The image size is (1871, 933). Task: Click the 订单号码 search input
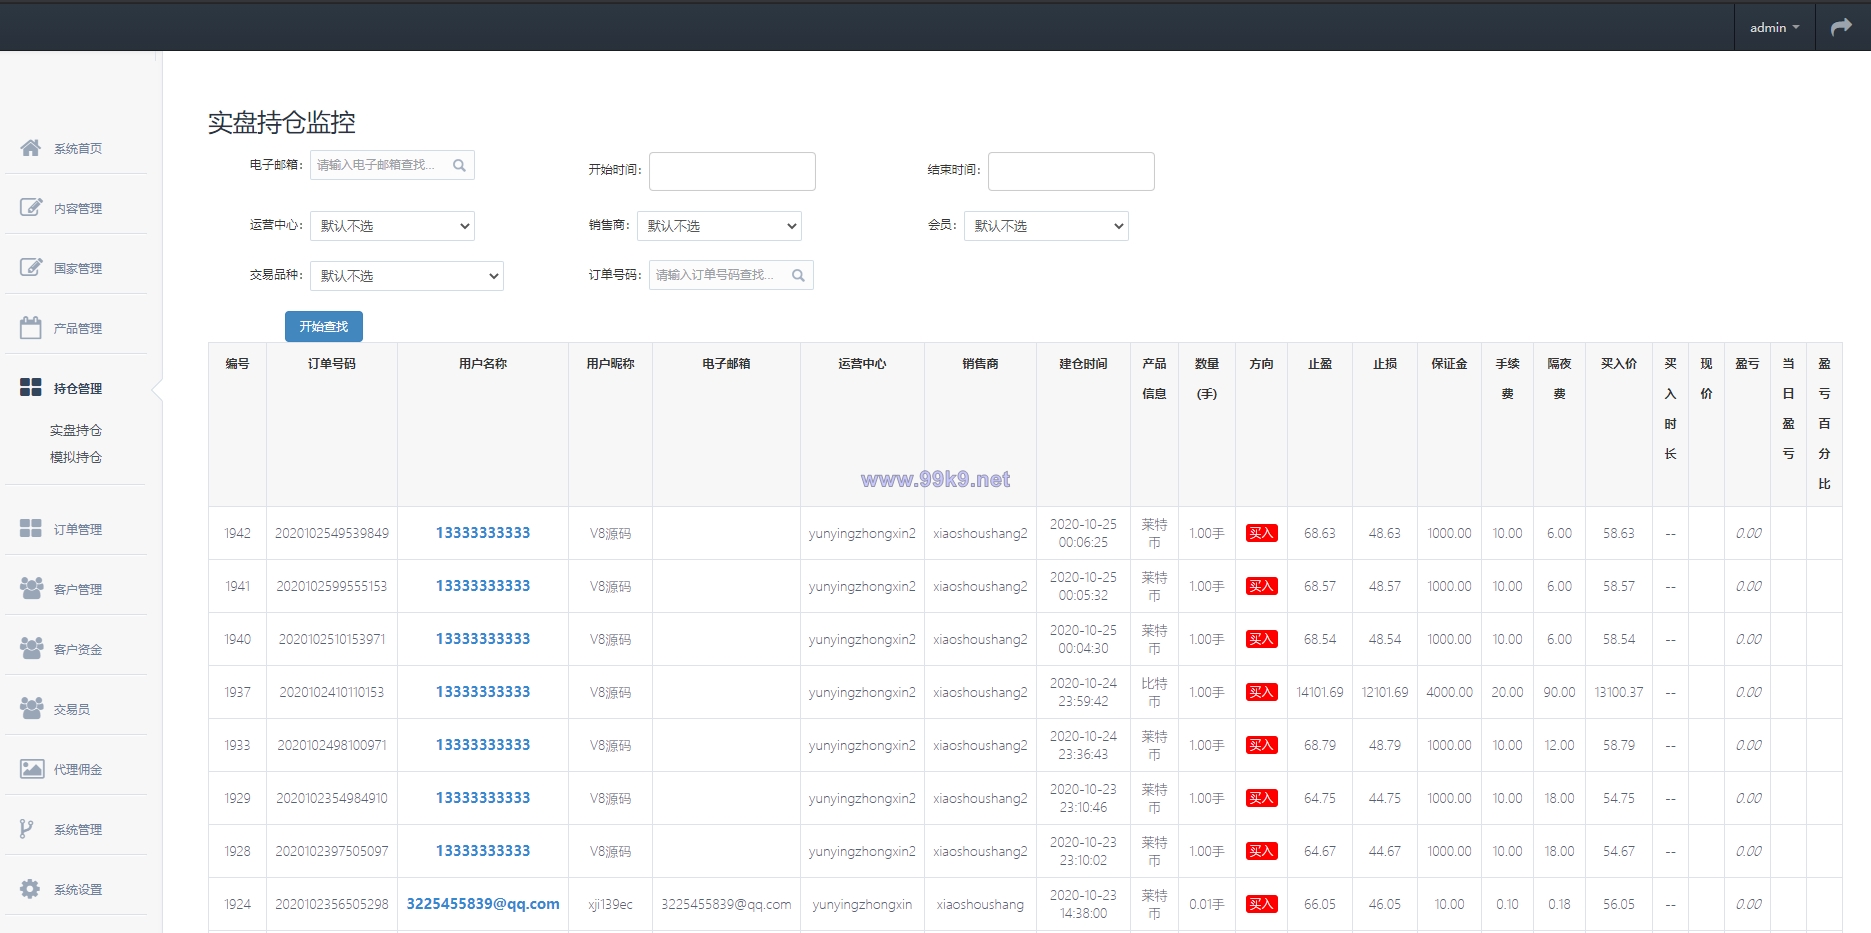click(731, 275)
